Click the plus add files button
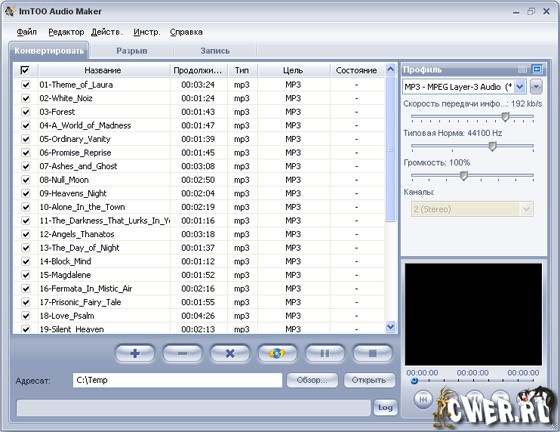The height and width of the screenshot is (432, 560). point(135,353)
